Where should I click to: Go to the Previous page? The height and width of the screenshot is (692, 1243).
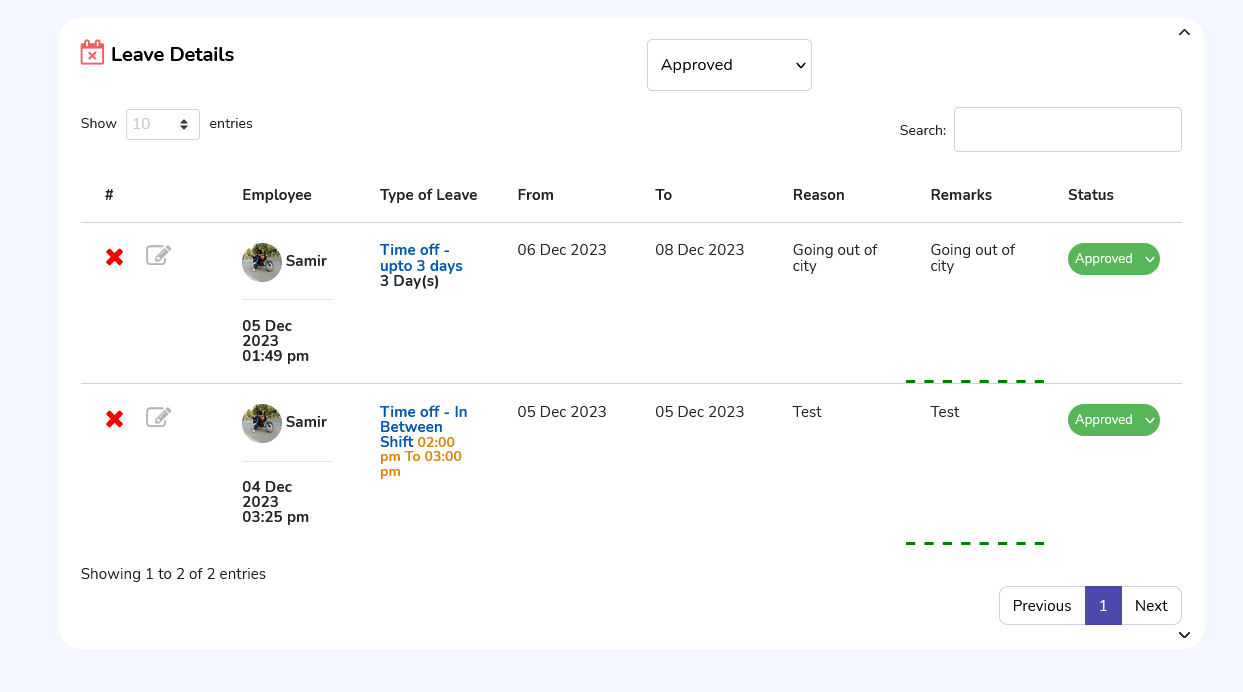[x=1041, y=606]
